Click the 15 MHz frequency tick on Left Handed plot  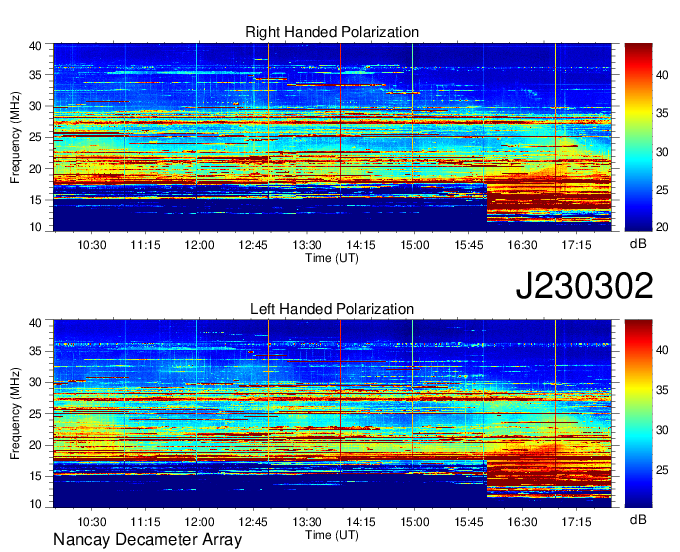tap(36, 477)
